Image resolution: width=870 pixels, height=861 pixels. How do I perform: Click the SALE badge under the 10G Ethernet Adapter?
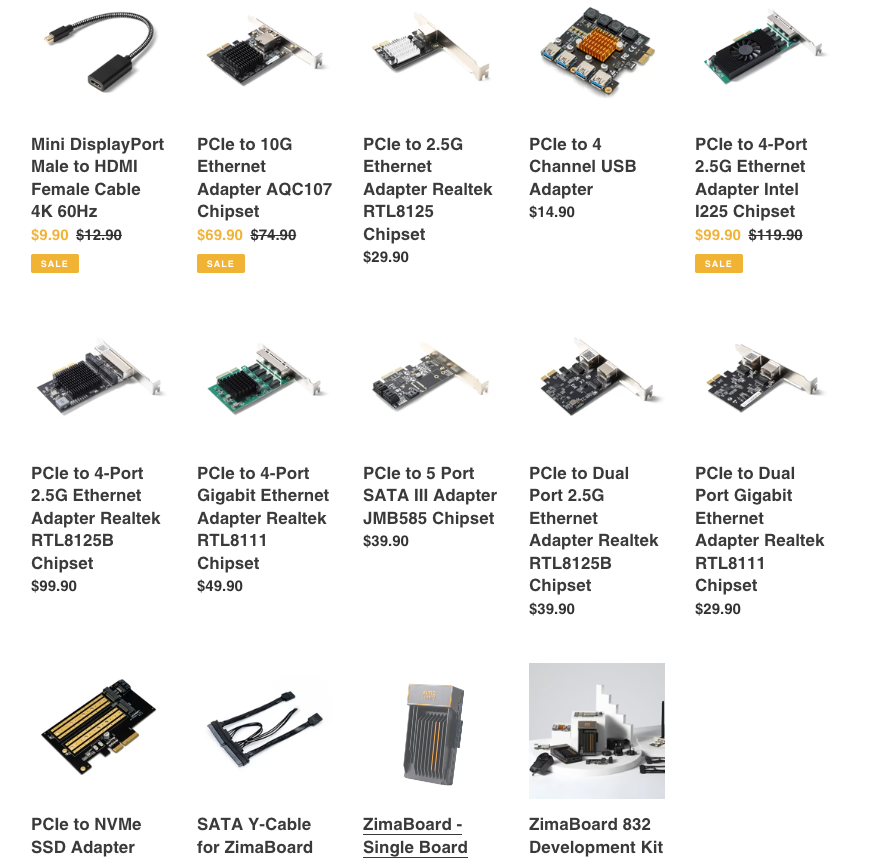pos(220,264)
